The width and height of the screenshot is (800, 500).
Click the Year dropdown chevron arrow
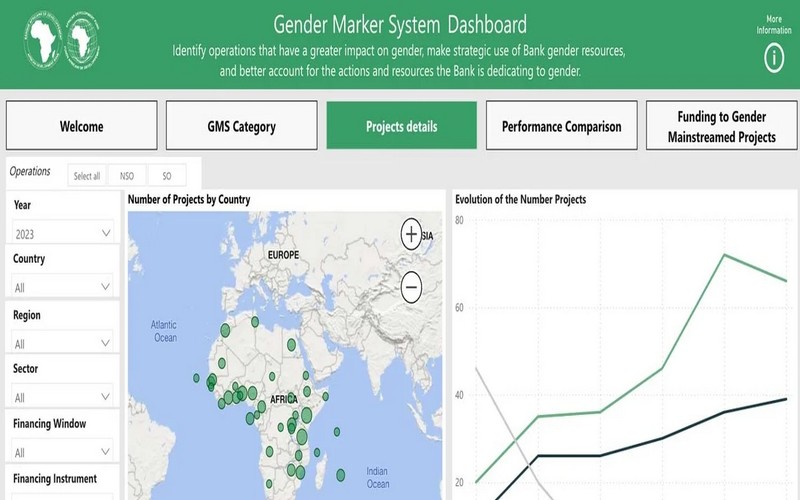click(106, 233)
